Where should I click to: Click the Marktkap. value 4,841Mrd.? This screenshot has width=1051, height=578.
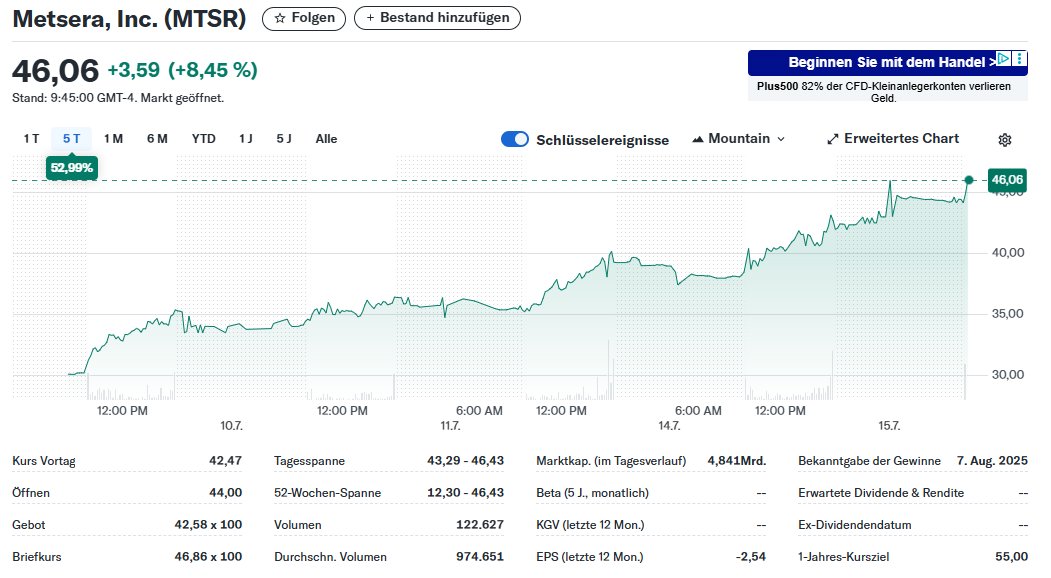coord(737,461)
